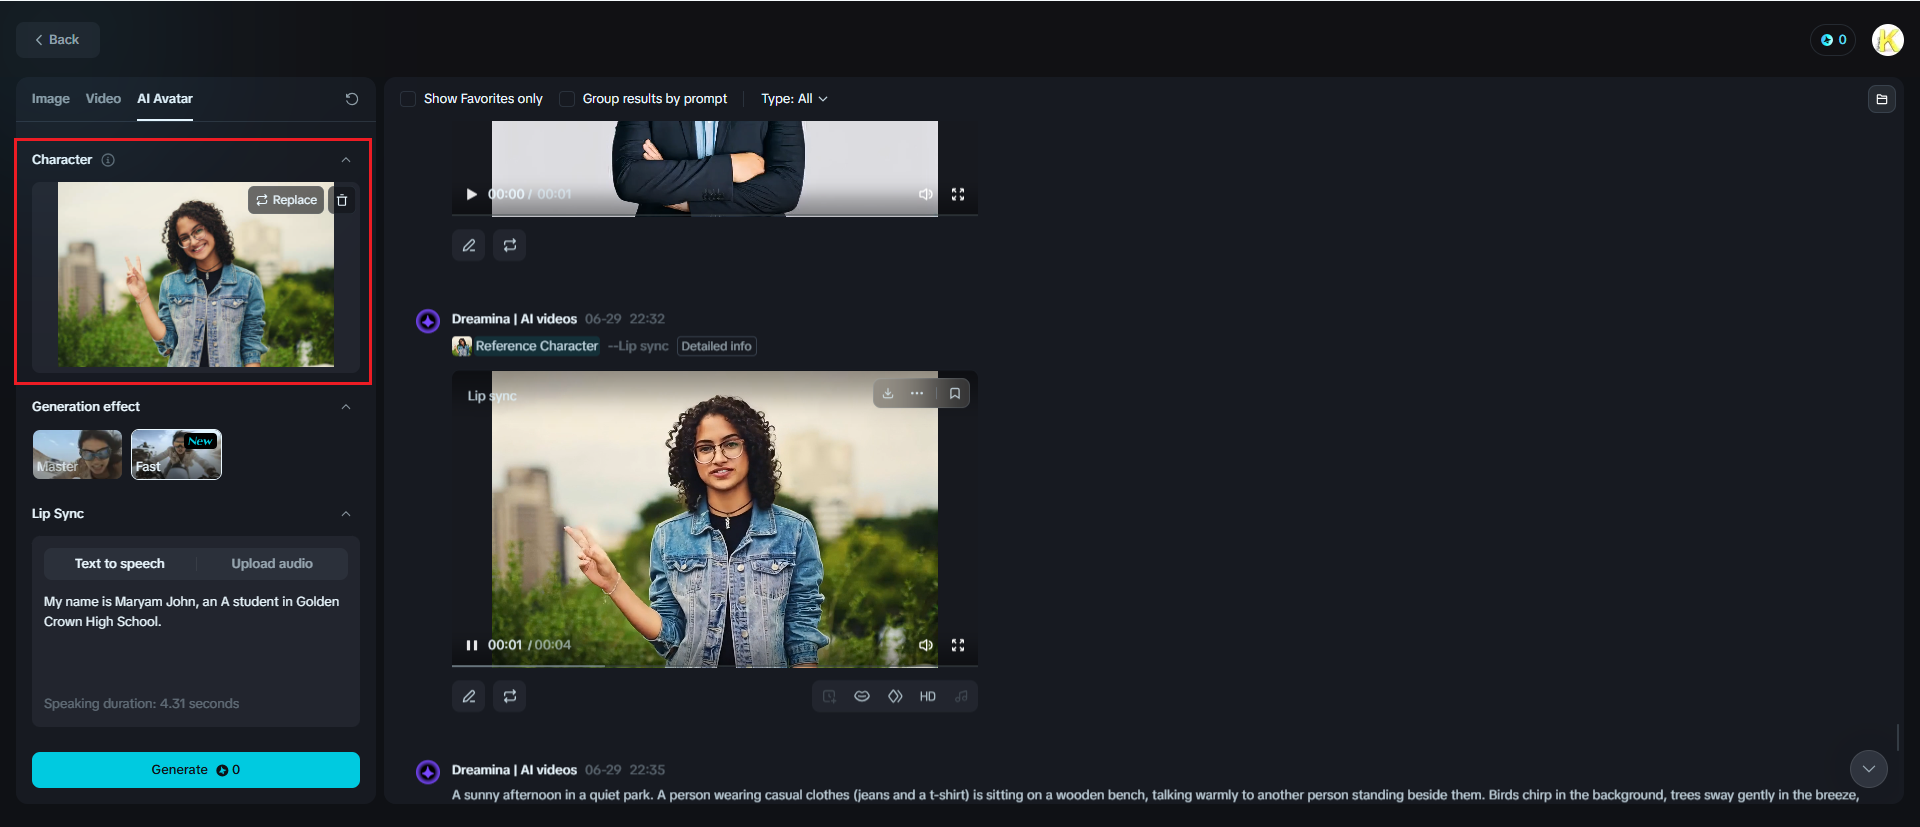Screen dimensions: 1920x827
Task: Seek on the Lip sync video progress bar
Action: 715,665
